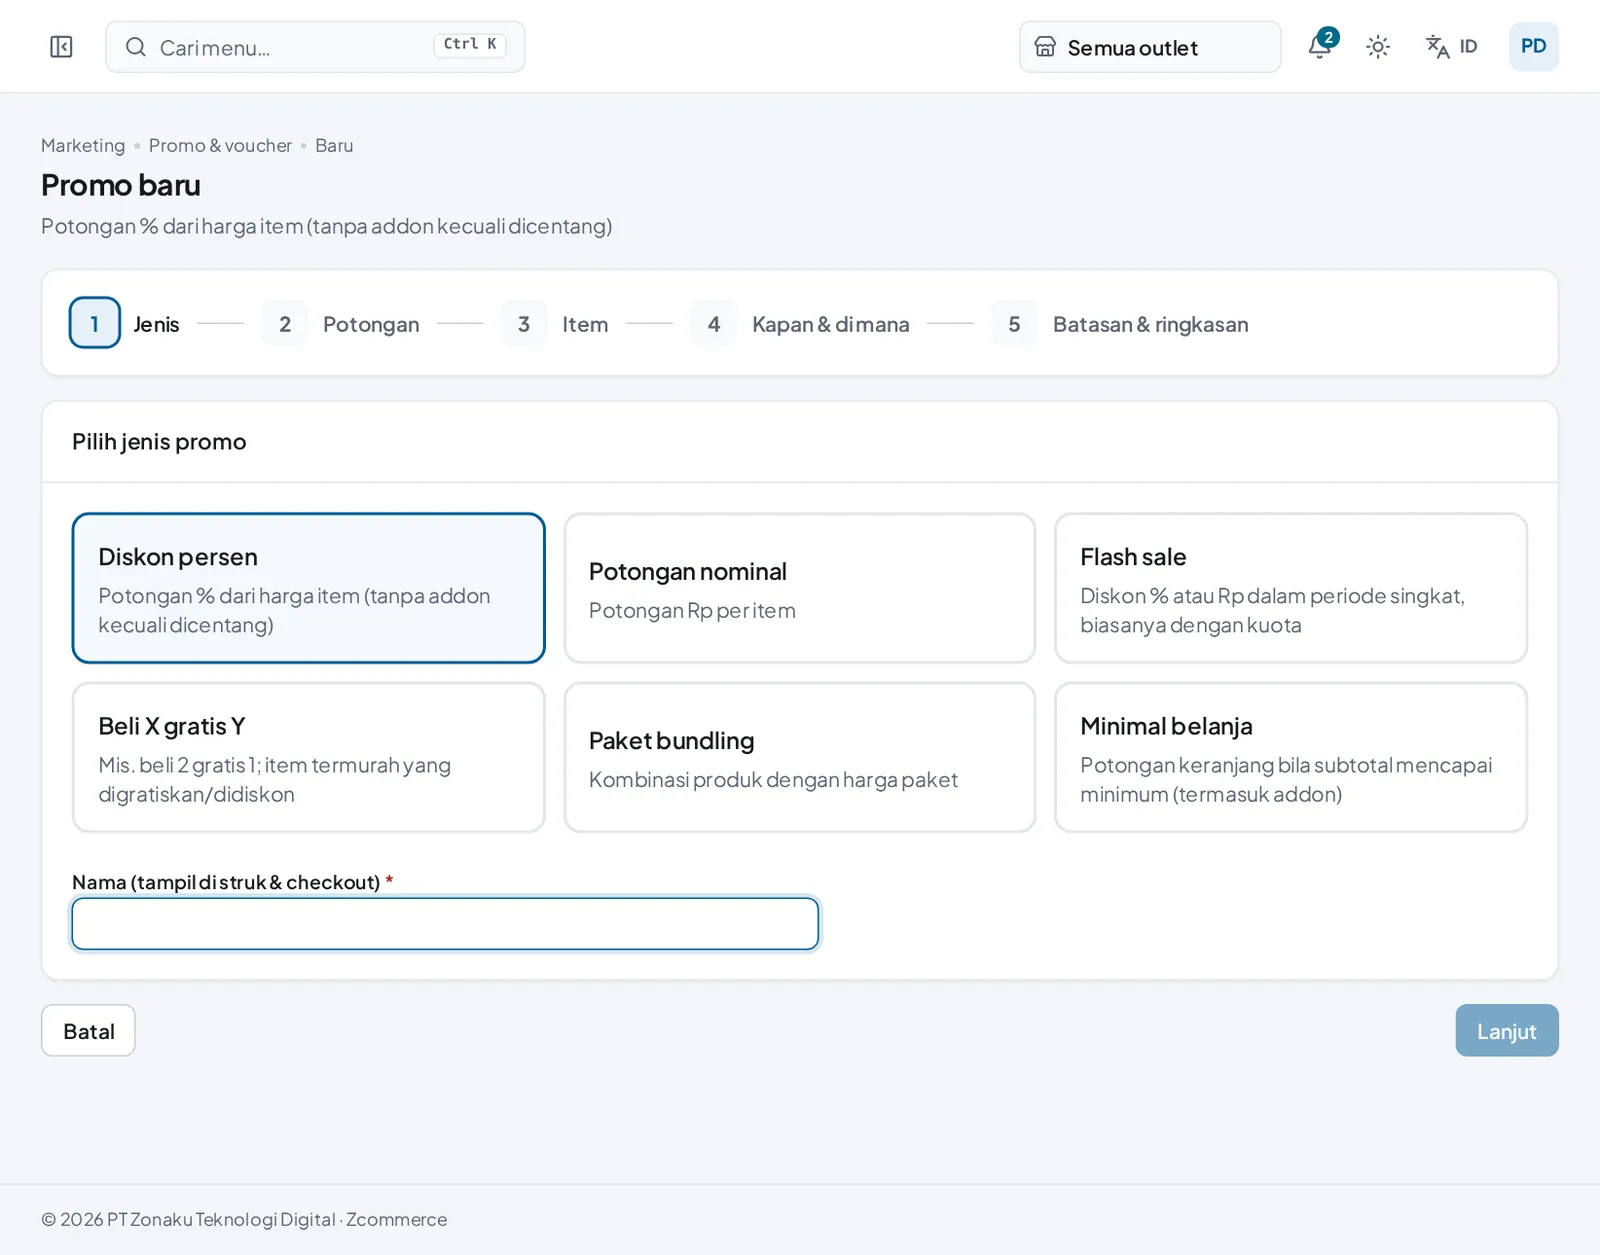This screenshot has height=1255, width=1600.
Task: Click the Lanjut button
Action: click(x=1507, y=1031)
